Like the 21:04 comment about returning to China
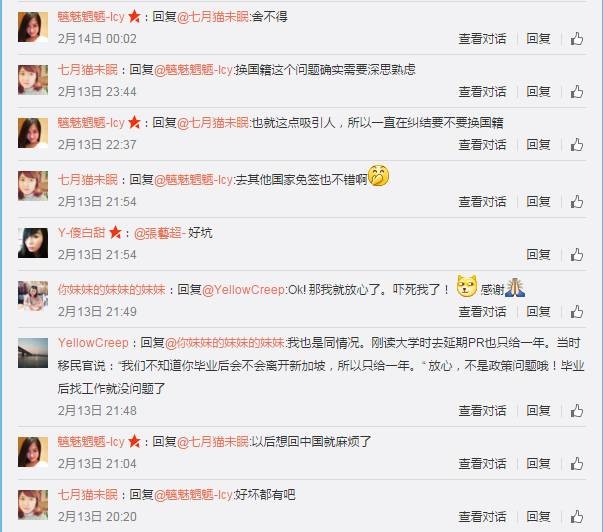The width and height of the screenshot is (603, 532). (x=576, y=464)
